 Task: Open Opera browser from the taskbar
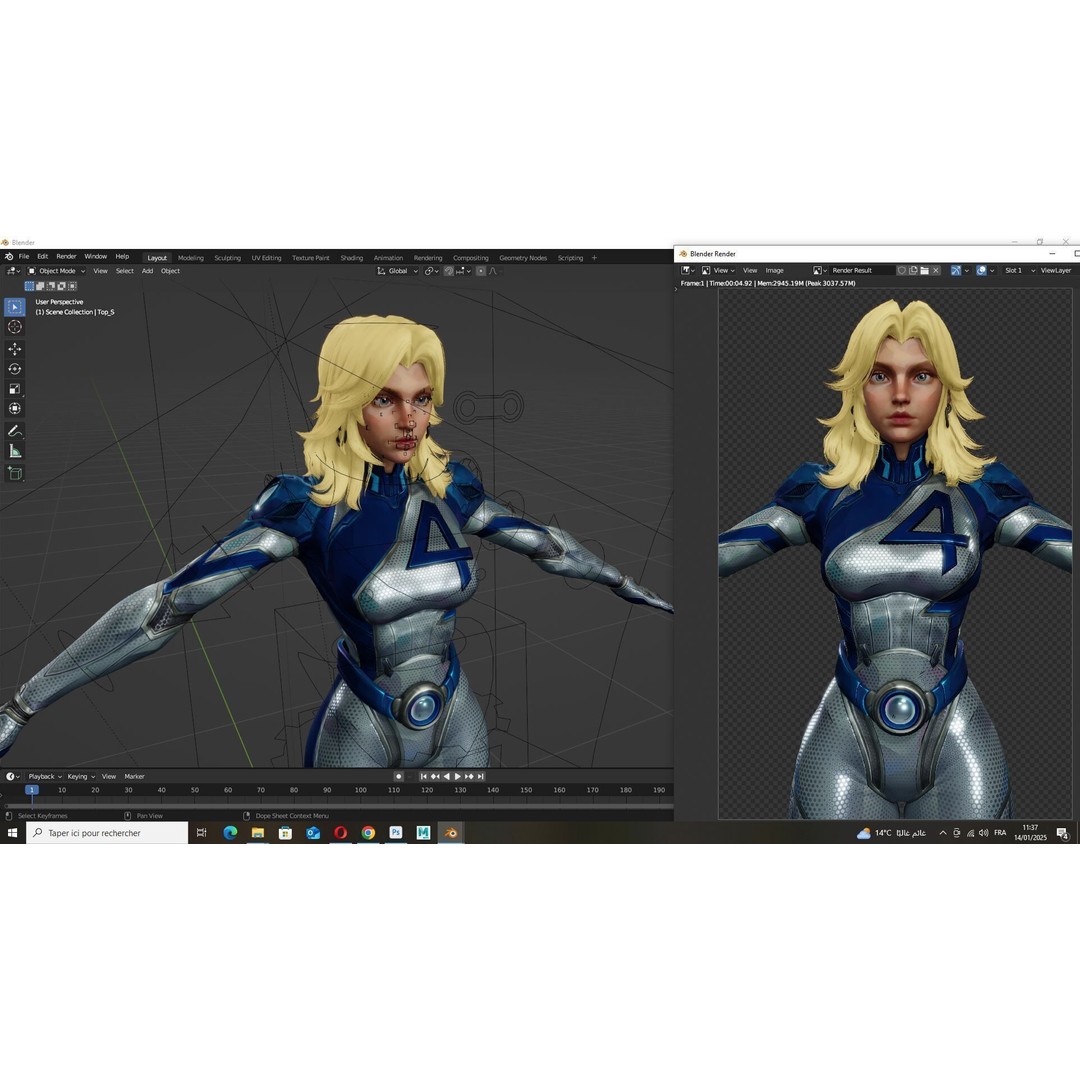coord(340,833)
